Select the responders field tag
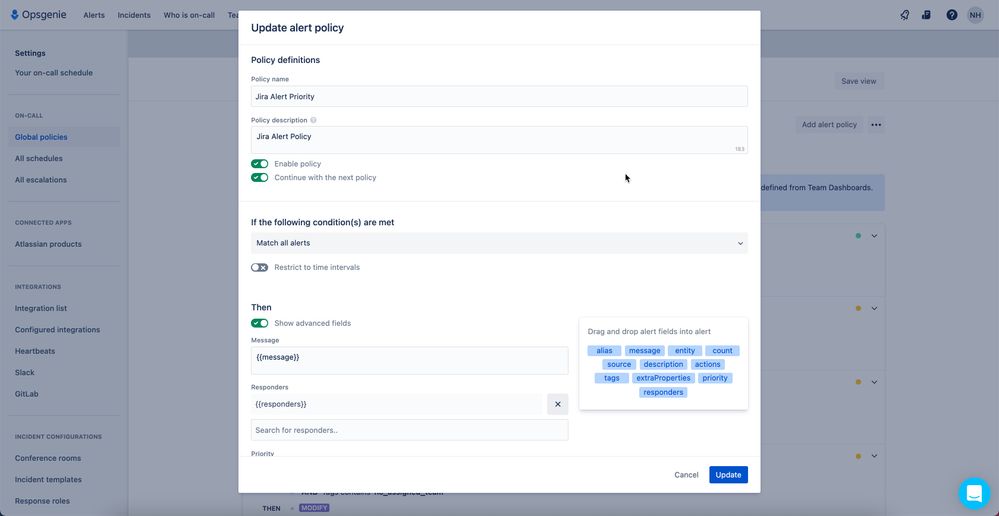Image resolution: width=999 pixels, height=516 pixels. pyautogui.click(x=663, y=392)
